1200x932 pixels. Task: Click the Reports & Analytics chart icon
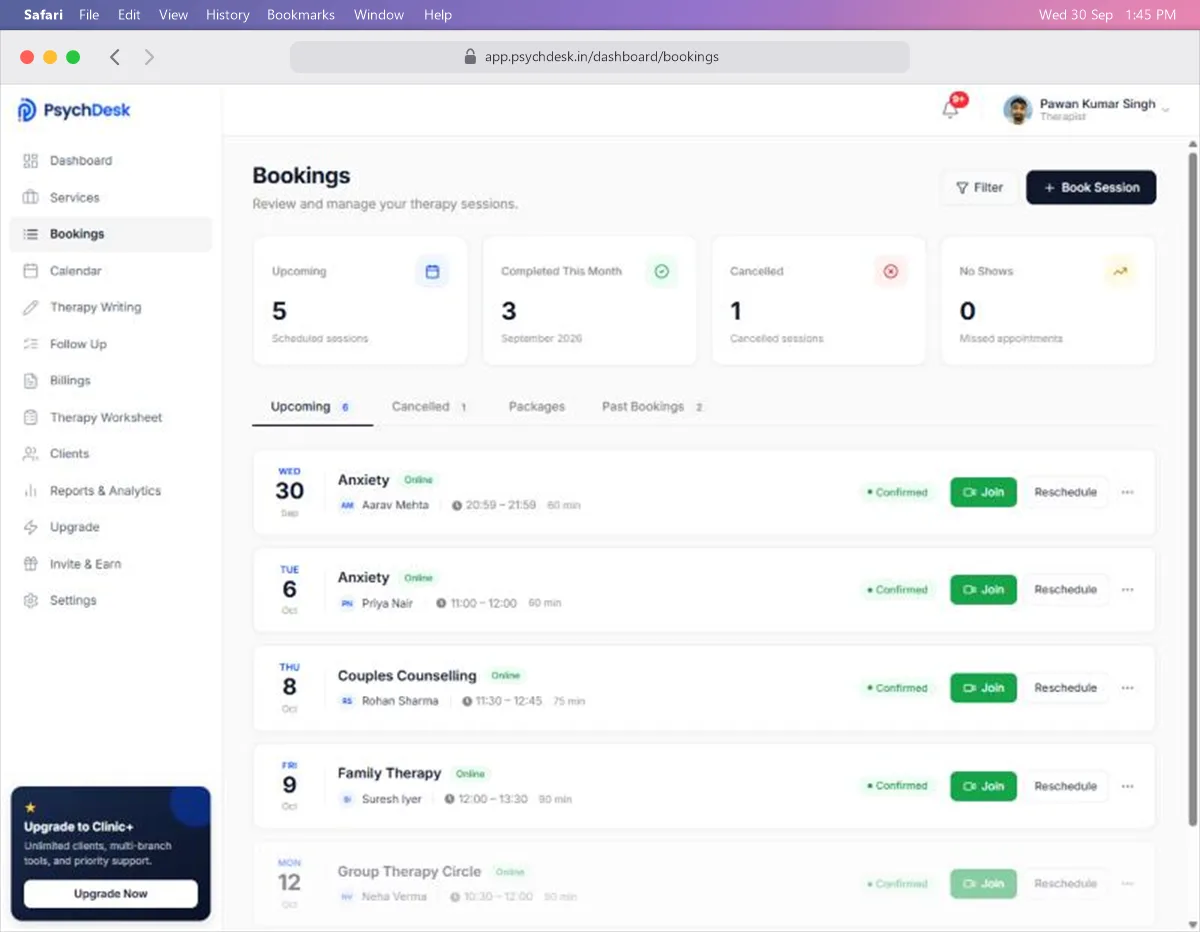click(x=30, y=491)
